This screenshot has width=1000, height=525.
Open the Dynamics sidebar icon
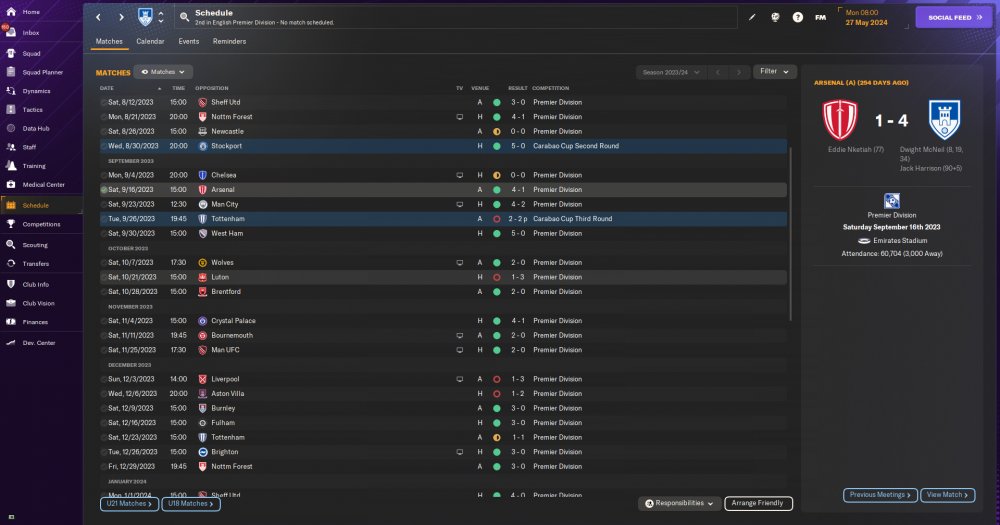(11, 91)
